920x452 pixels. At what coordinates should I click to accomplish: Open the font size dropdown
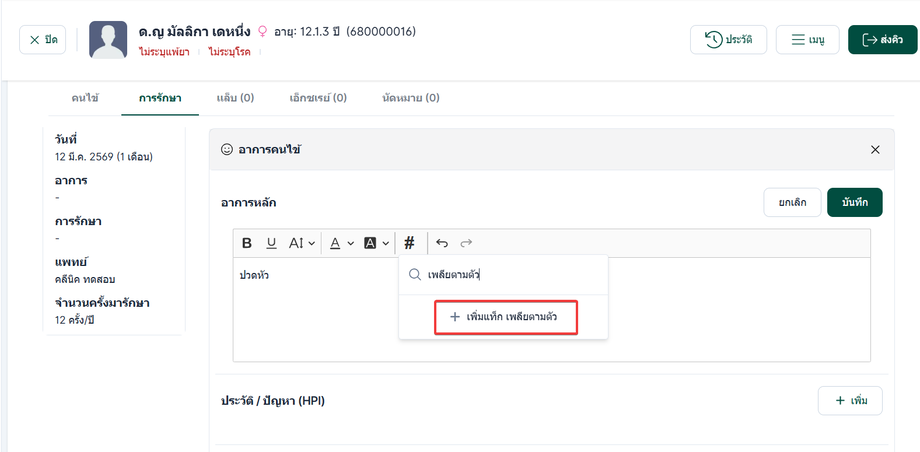coord(302,243)
